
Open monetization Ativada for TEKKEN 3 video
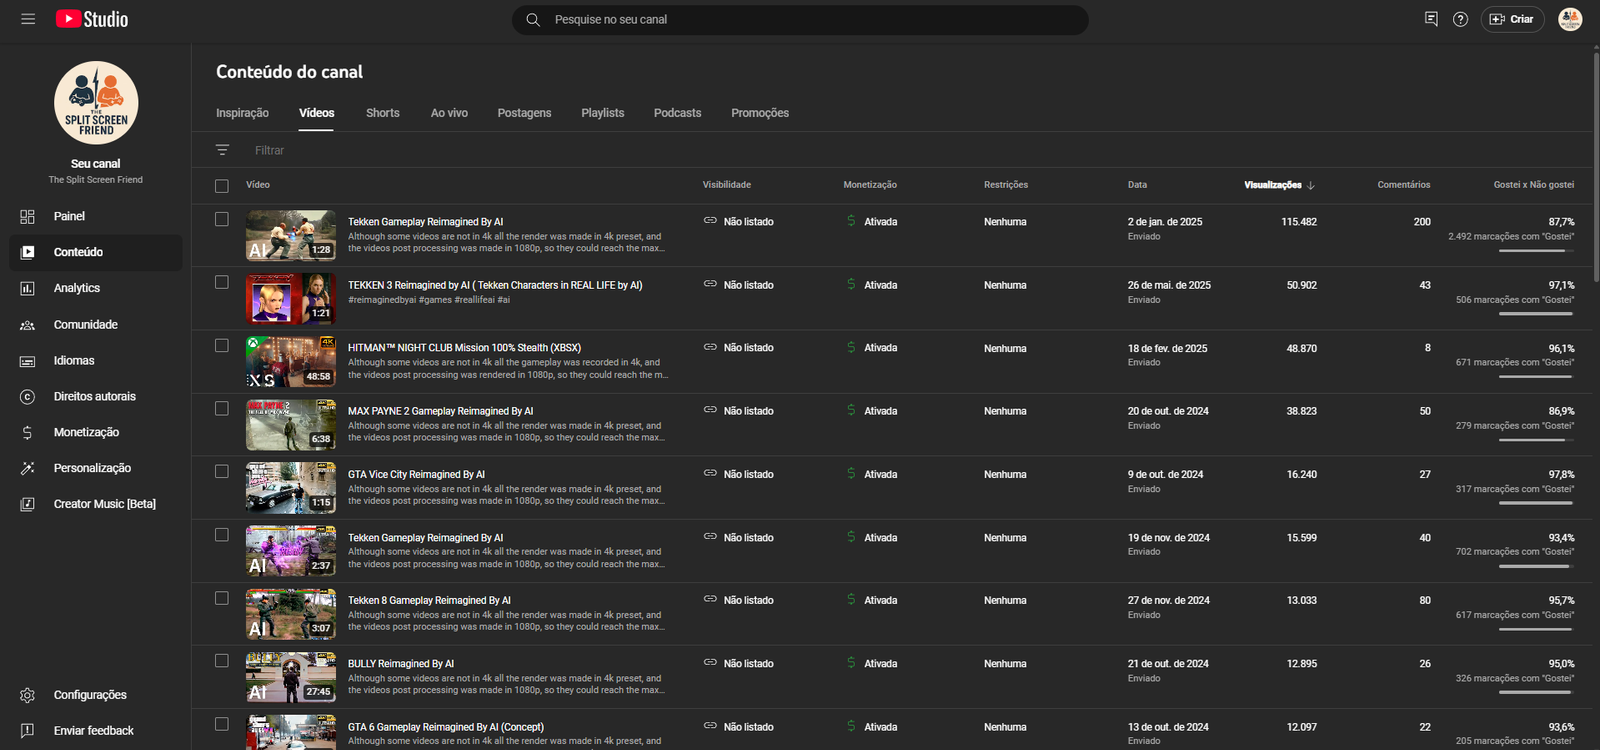[x=872, y=285]
